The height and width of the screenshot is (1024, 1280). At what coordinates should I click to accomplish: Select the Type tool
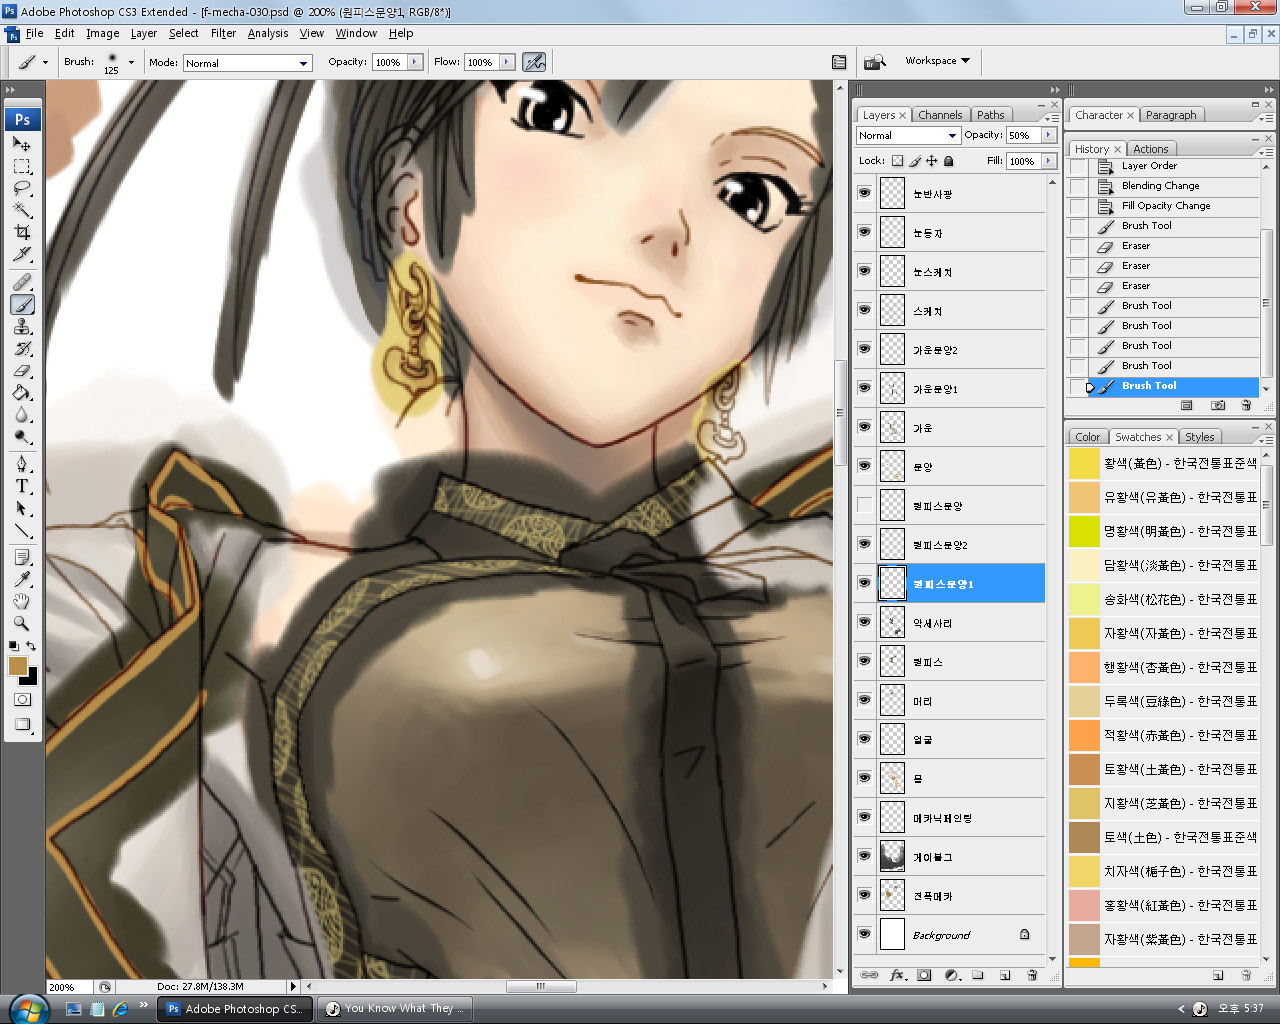pyautogui.click(x=22, y=486)
